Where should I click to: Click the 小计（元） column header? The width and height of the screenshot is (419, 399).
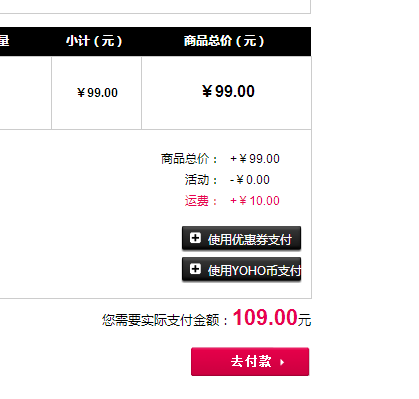click(94, 41)
